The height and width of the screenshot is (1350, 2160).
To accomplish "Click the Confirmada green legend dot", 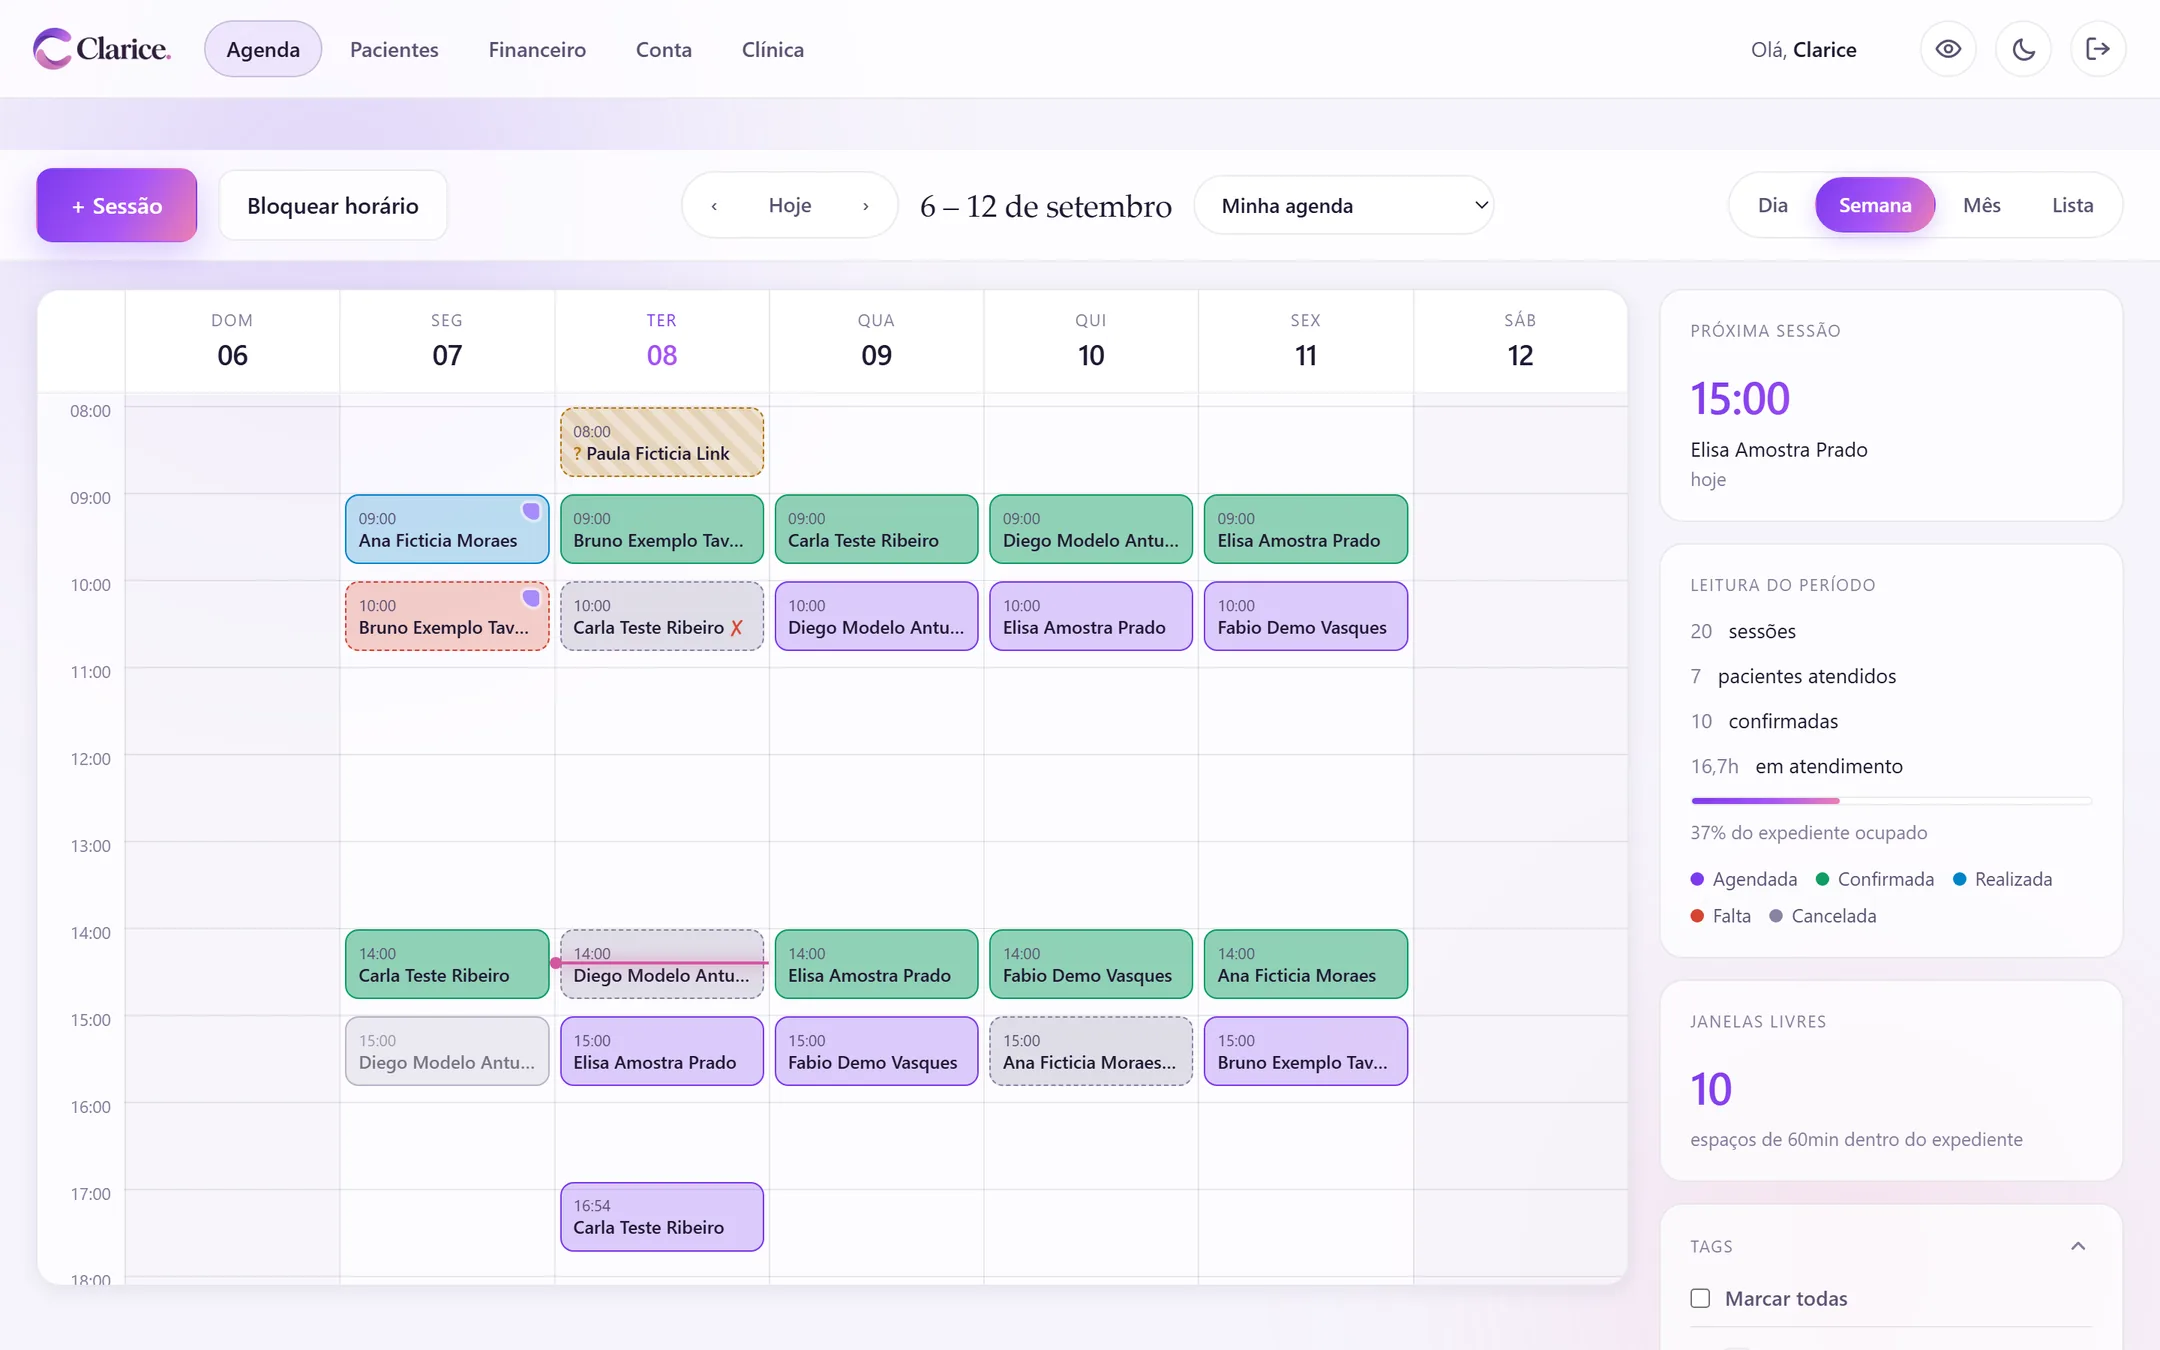I will [x=1822, y=879].
